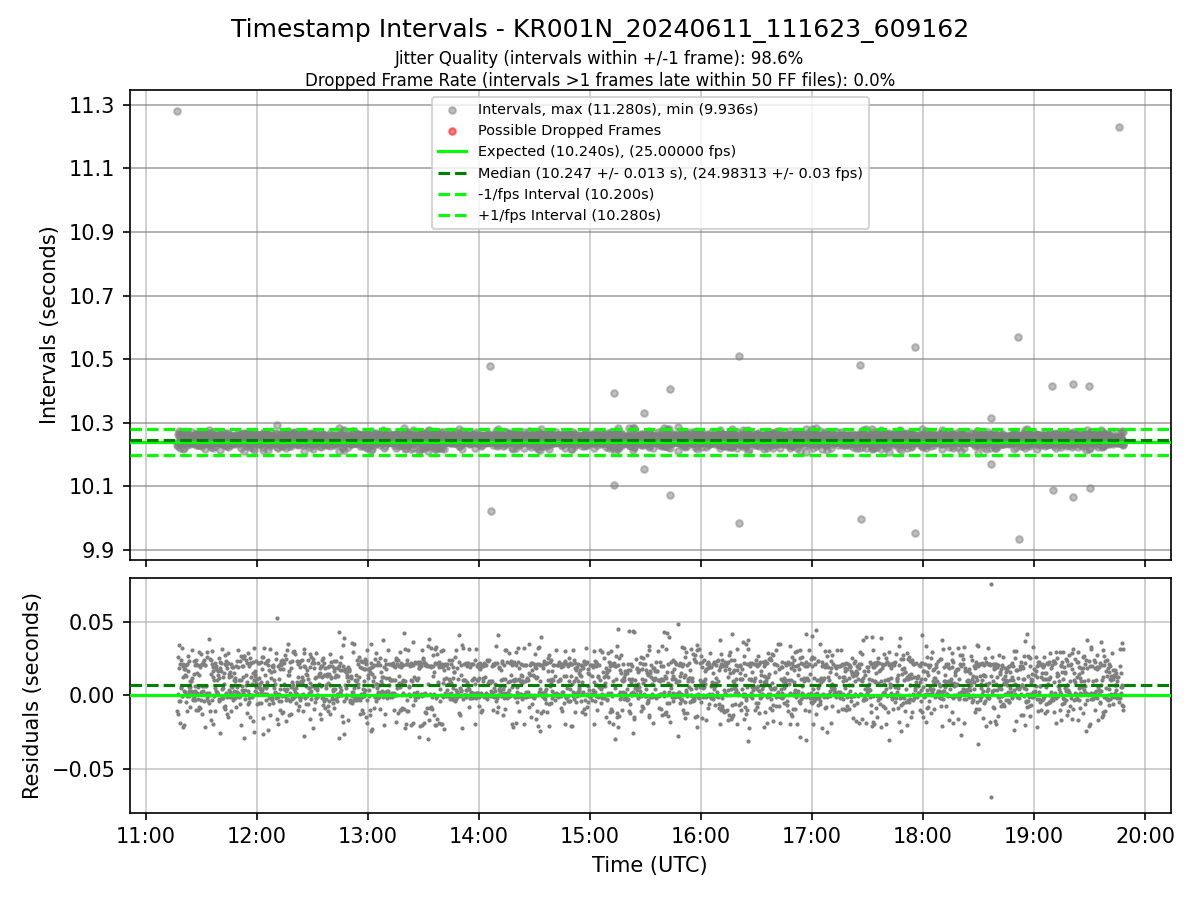Click the x-axis tick label '18:00'
Image resolution: width=1200 pixels, height=900 pixels.
pyautogui.click(x=922, y=834)
